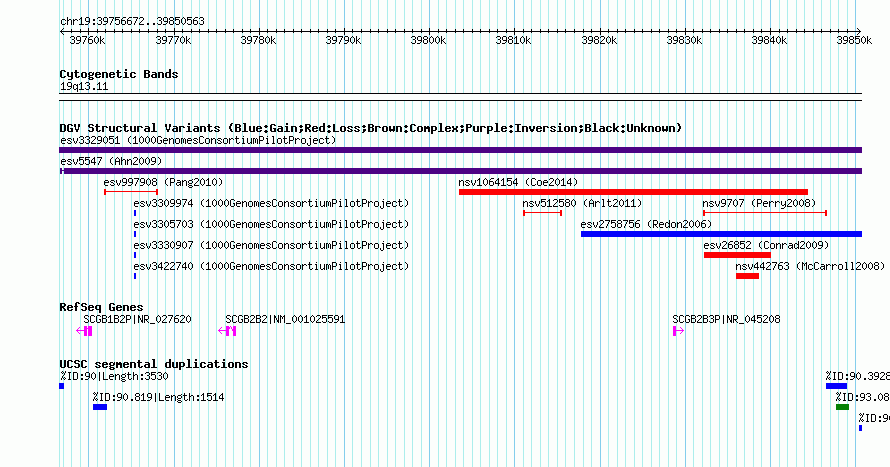
Task: Click the esv3309974 variant label
Action: pos(271,203)
